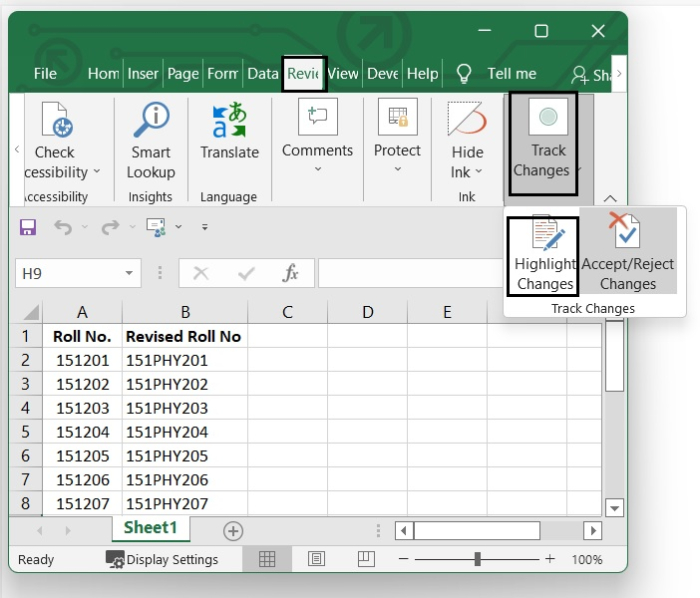Click the Display Settings button
The width and height of the screenshot is (700, 598).
pyautogui.click(x=162, y=559)
